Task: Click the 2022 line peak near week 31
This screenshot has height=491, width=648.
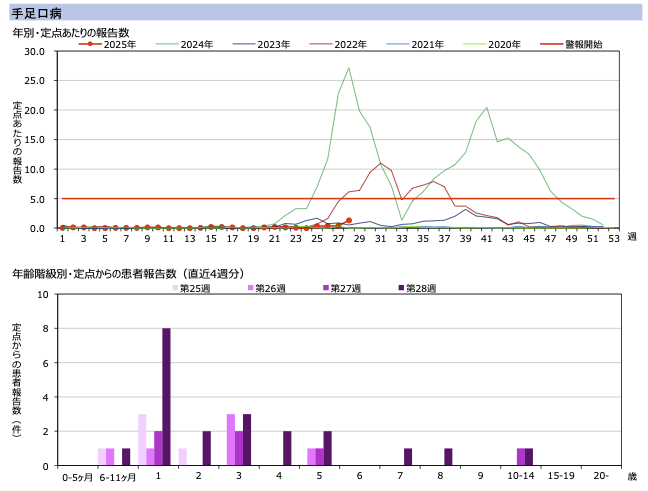Action: click(381, 163)
